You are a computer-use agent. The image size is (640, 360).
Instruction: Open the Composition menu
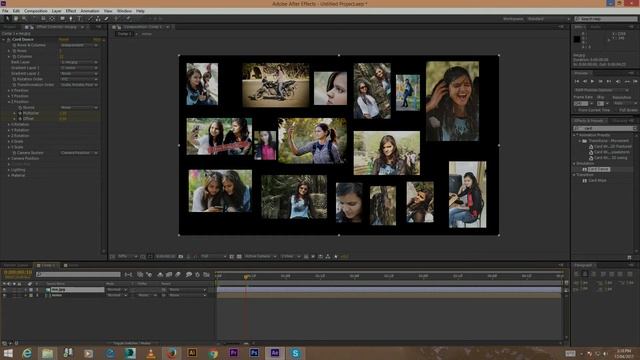tap(36, 11)
